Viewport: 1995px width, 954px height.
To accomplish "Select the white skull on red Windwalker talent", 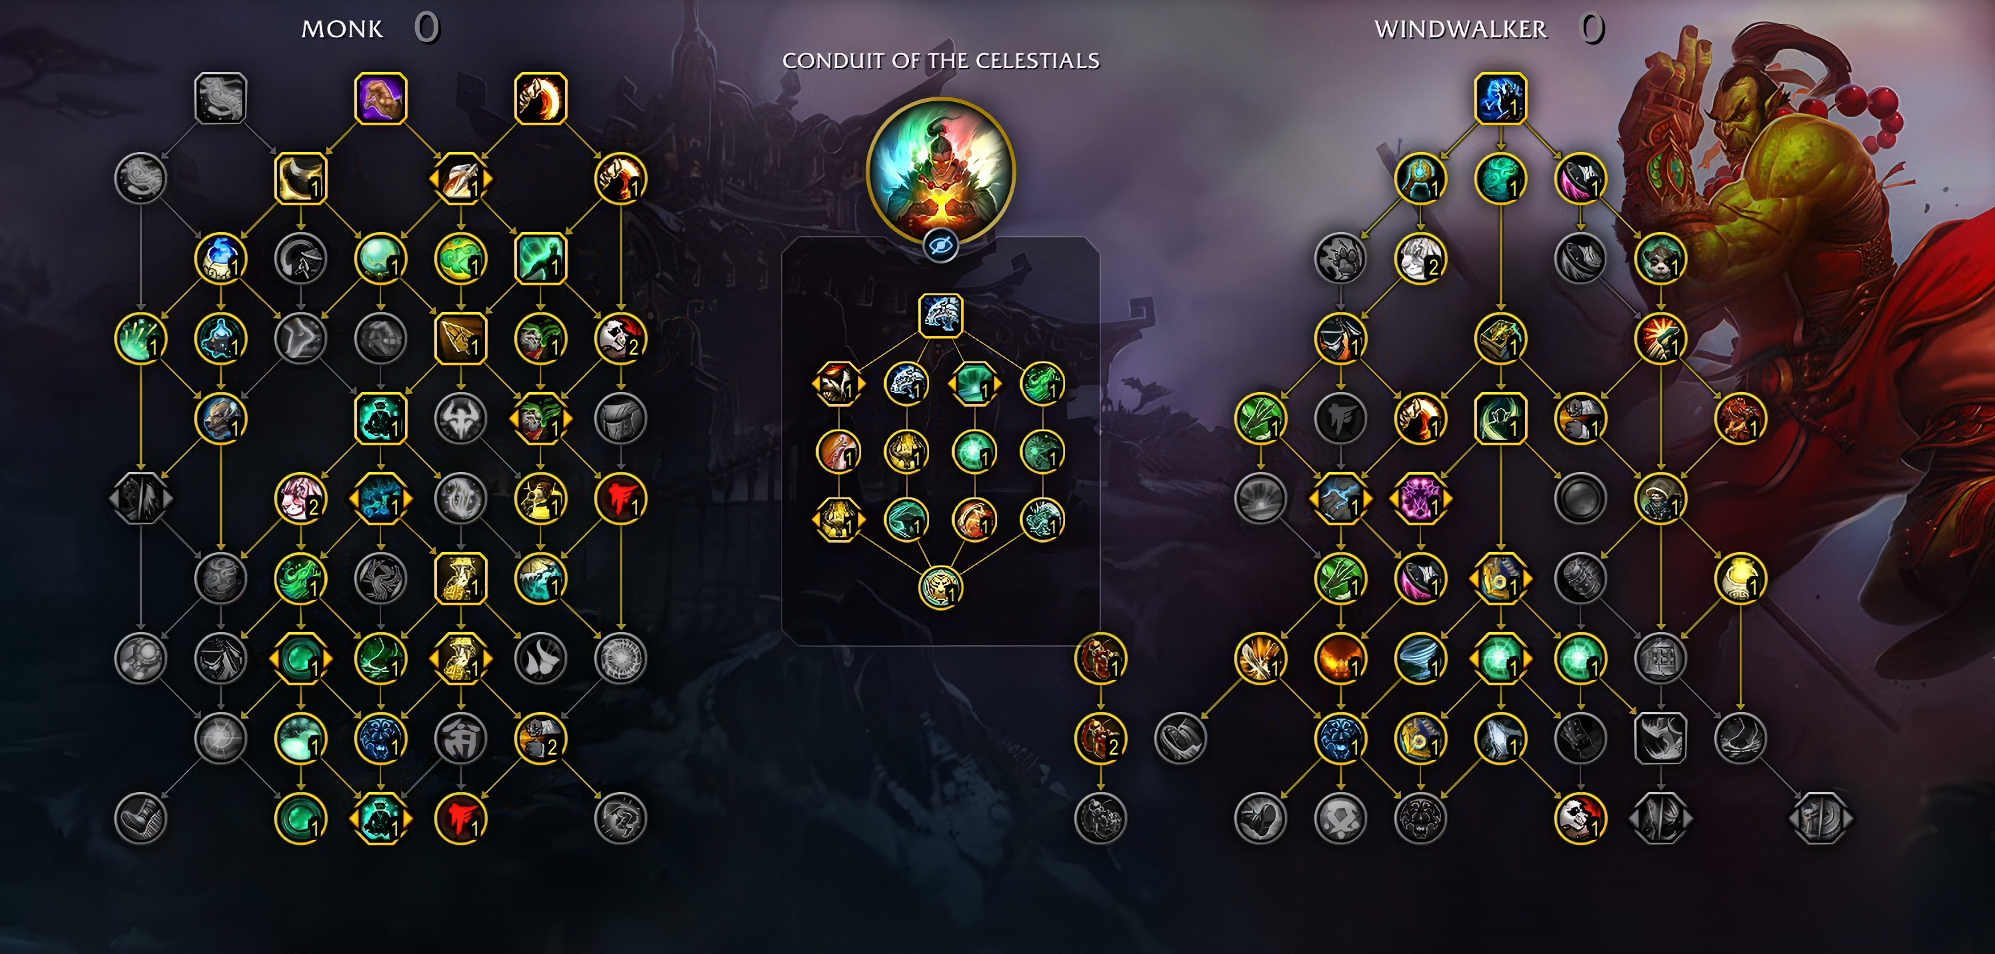I will point(1581,819).
